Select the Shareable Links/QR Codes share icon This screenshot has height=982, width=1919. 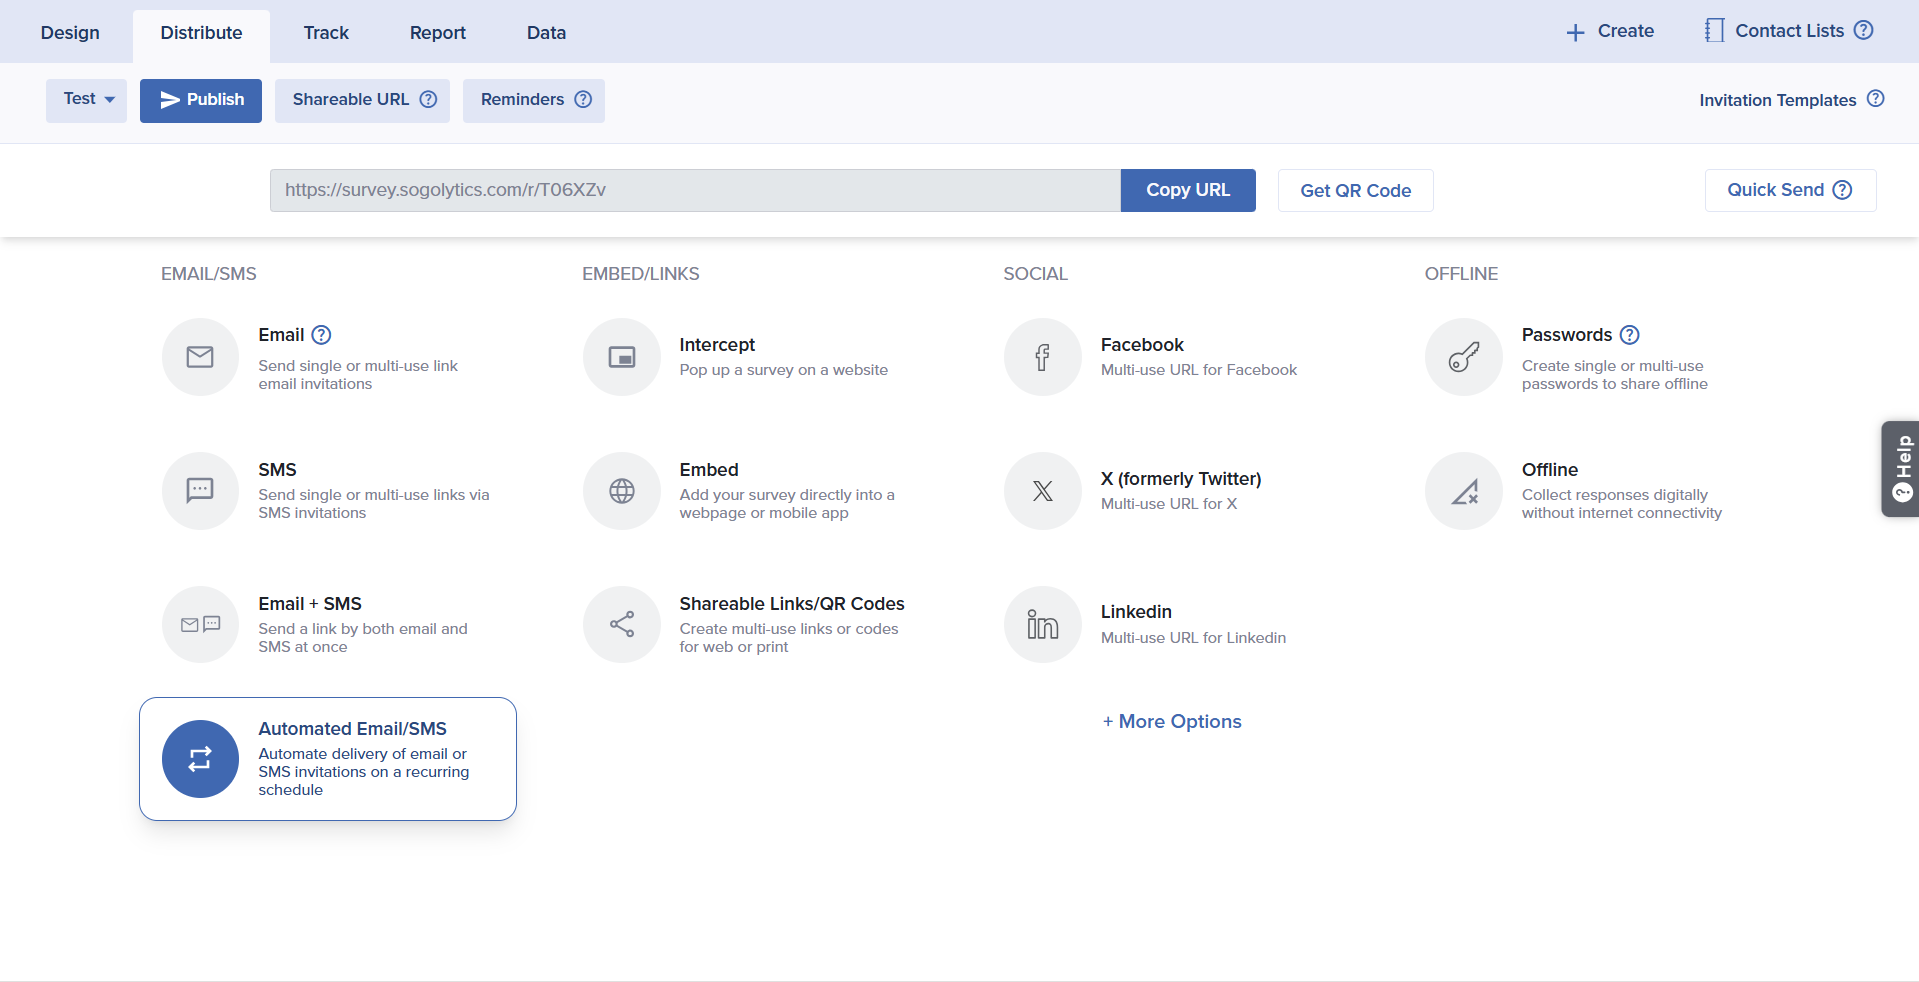[x=622, y=625]
